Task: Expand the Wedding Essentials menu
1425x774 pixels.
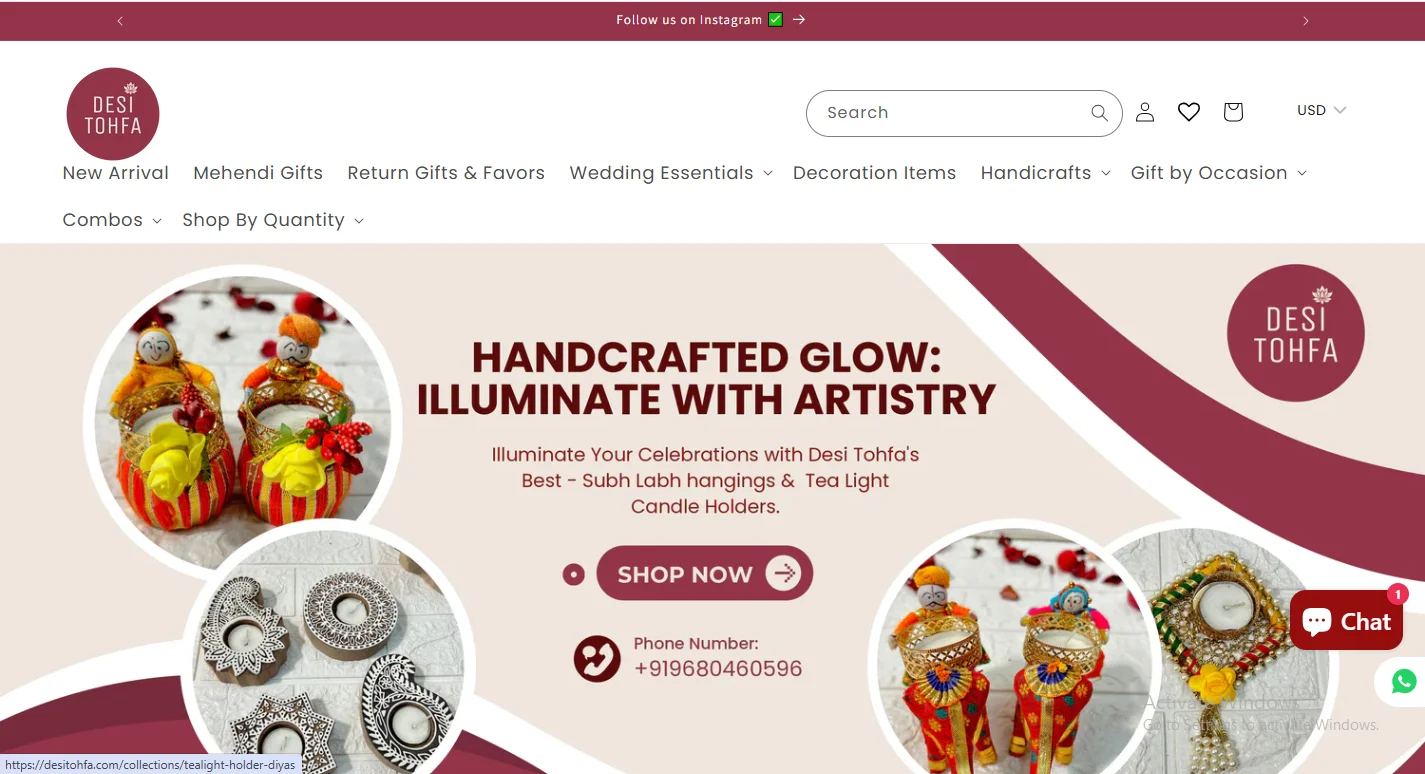Action: pyautogui.click(x=671, y=173)
